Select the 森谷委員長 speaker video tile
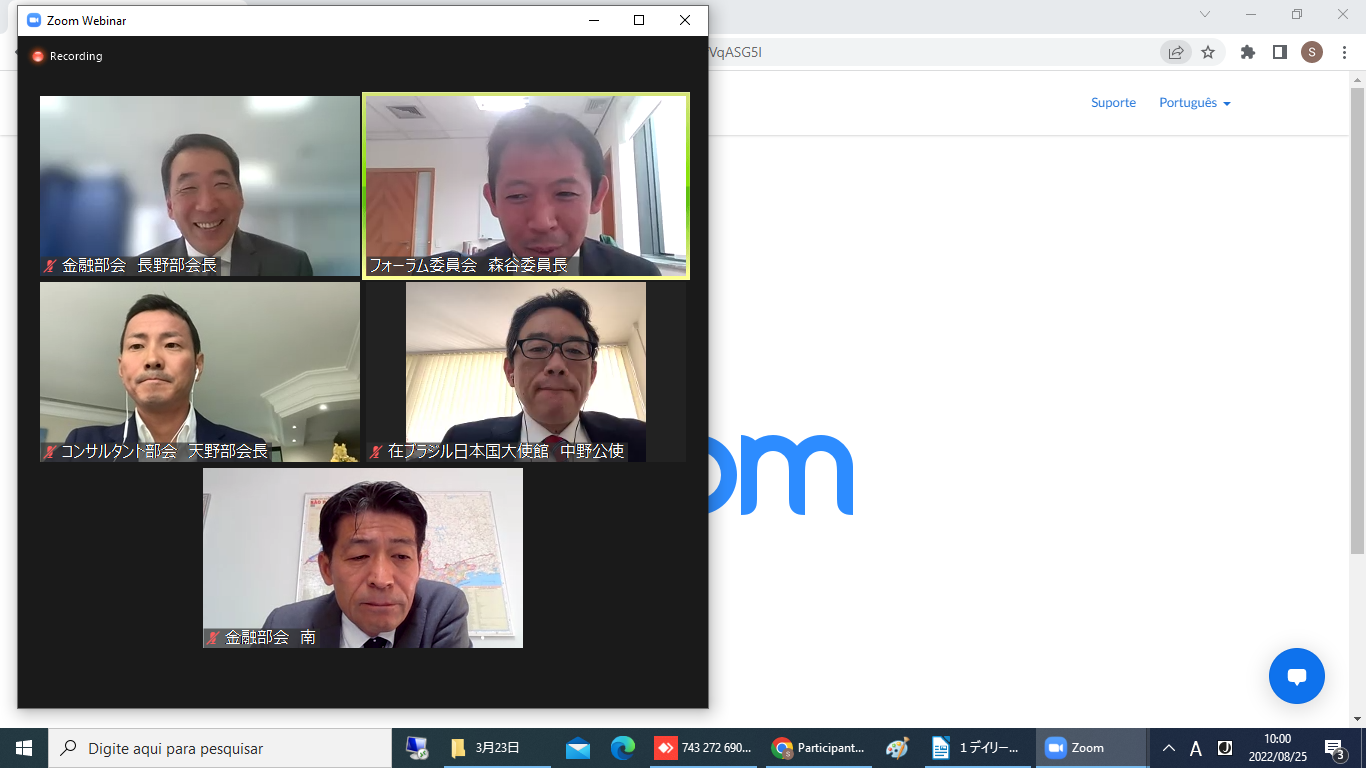The width and height of the screenshot is (1366, 768). pos(526,186)
